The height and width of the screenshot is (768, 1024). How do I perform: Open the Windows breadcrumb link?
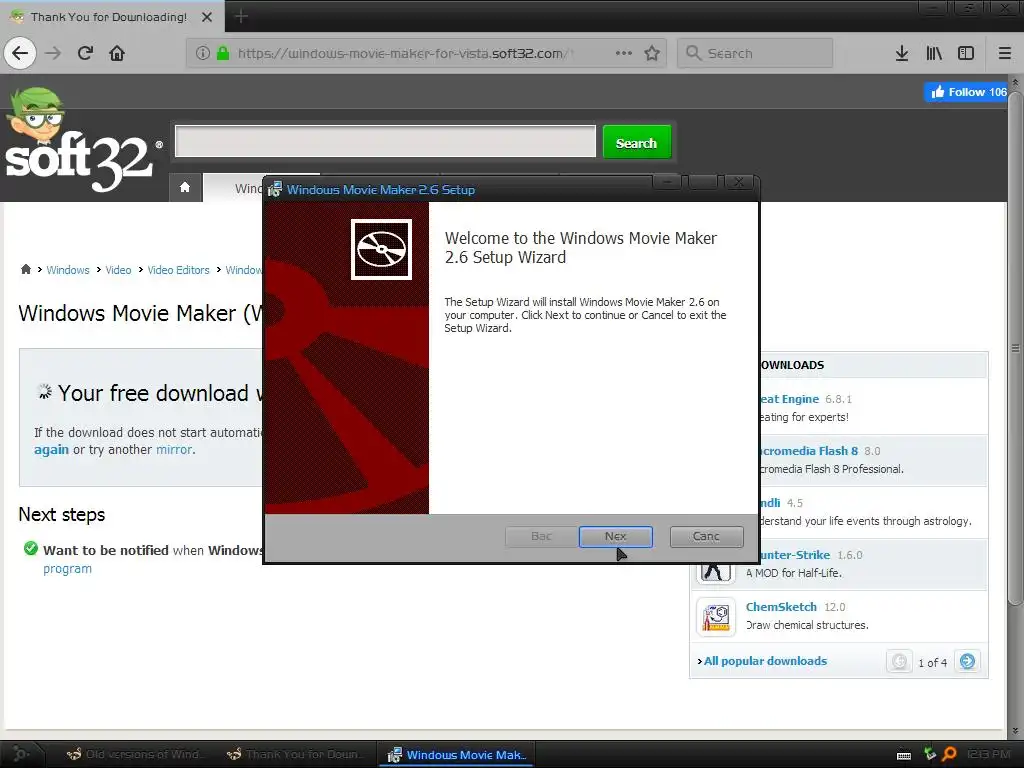click(x=68, y=270)
